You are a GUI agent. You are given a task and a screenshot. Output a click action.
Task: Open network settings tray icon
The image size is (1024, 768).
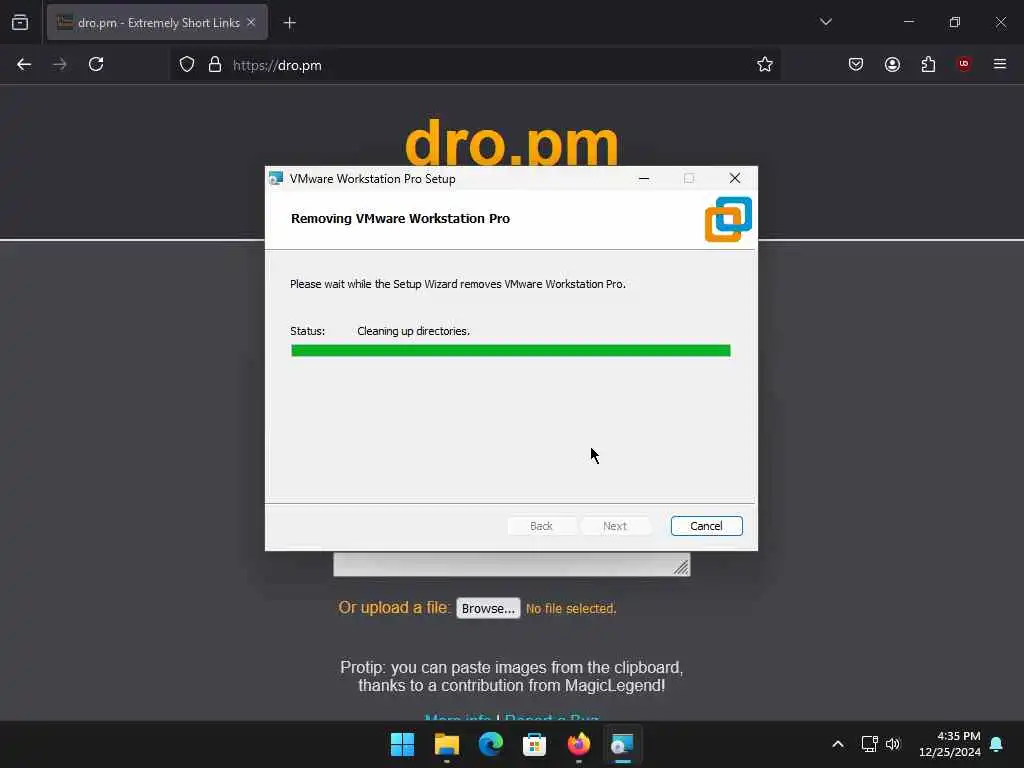pos(869,744)
